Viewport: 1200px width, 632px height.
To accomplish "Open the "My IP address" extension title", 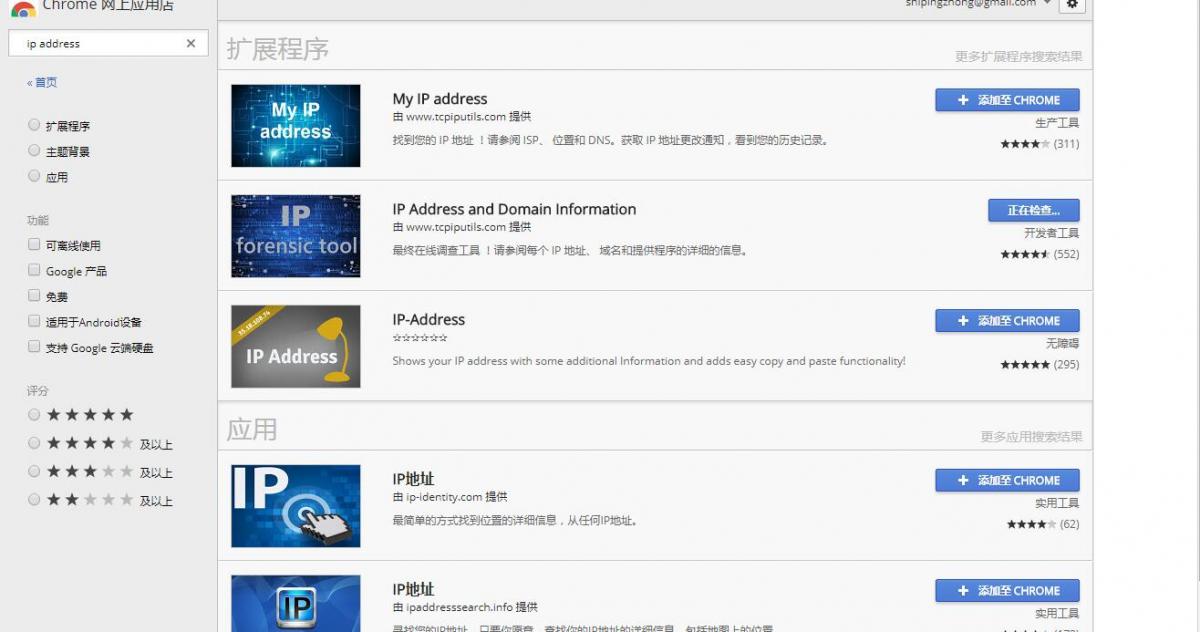I will tap(440, 99).
